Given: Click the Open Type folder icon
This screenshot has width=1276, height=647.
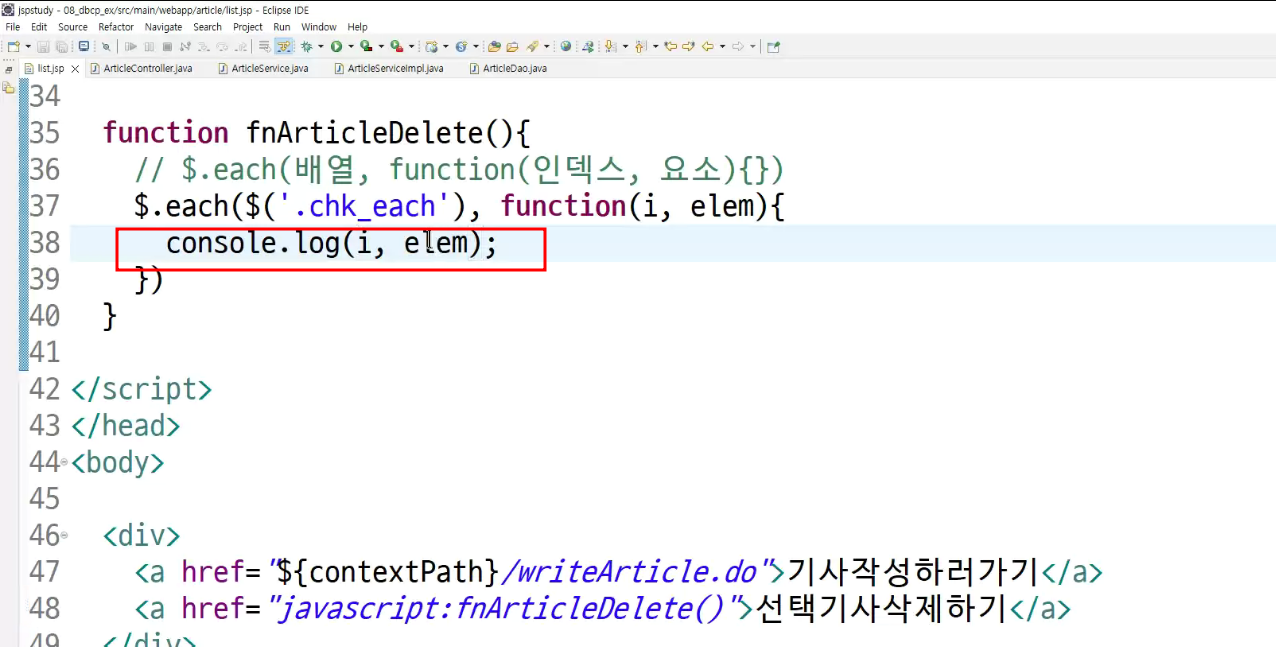Looking at the screenshot, I should (494, 46).
